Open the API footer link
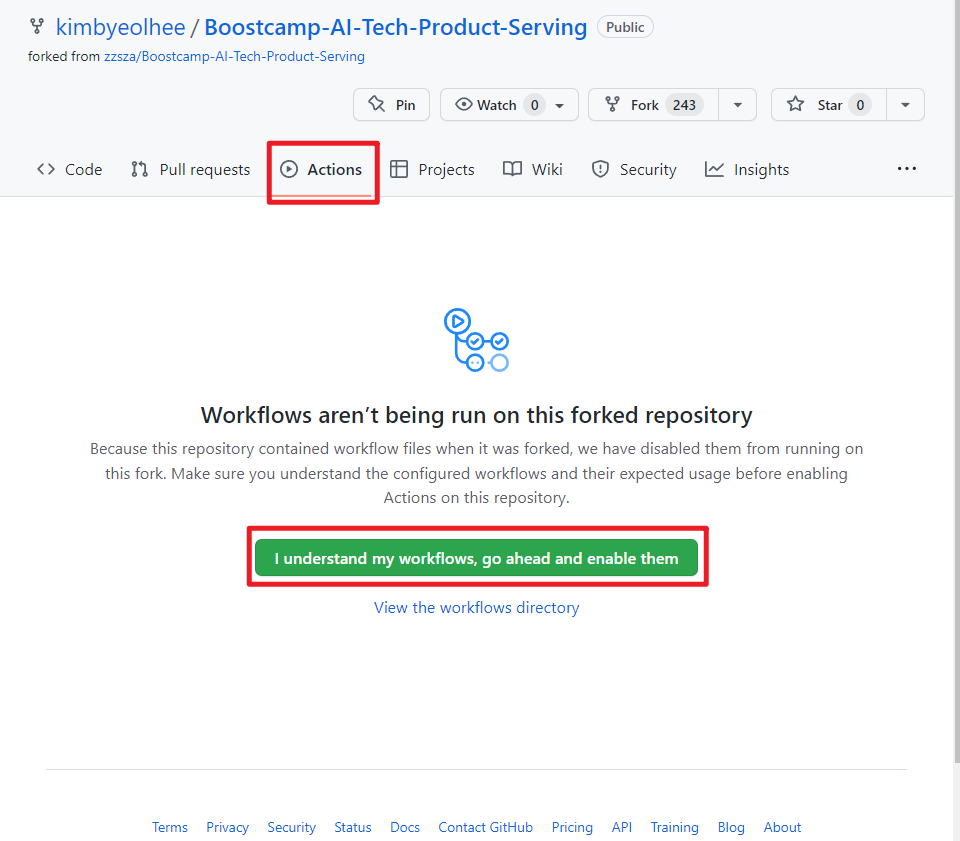The image size is (960, 841). (621, 827)
